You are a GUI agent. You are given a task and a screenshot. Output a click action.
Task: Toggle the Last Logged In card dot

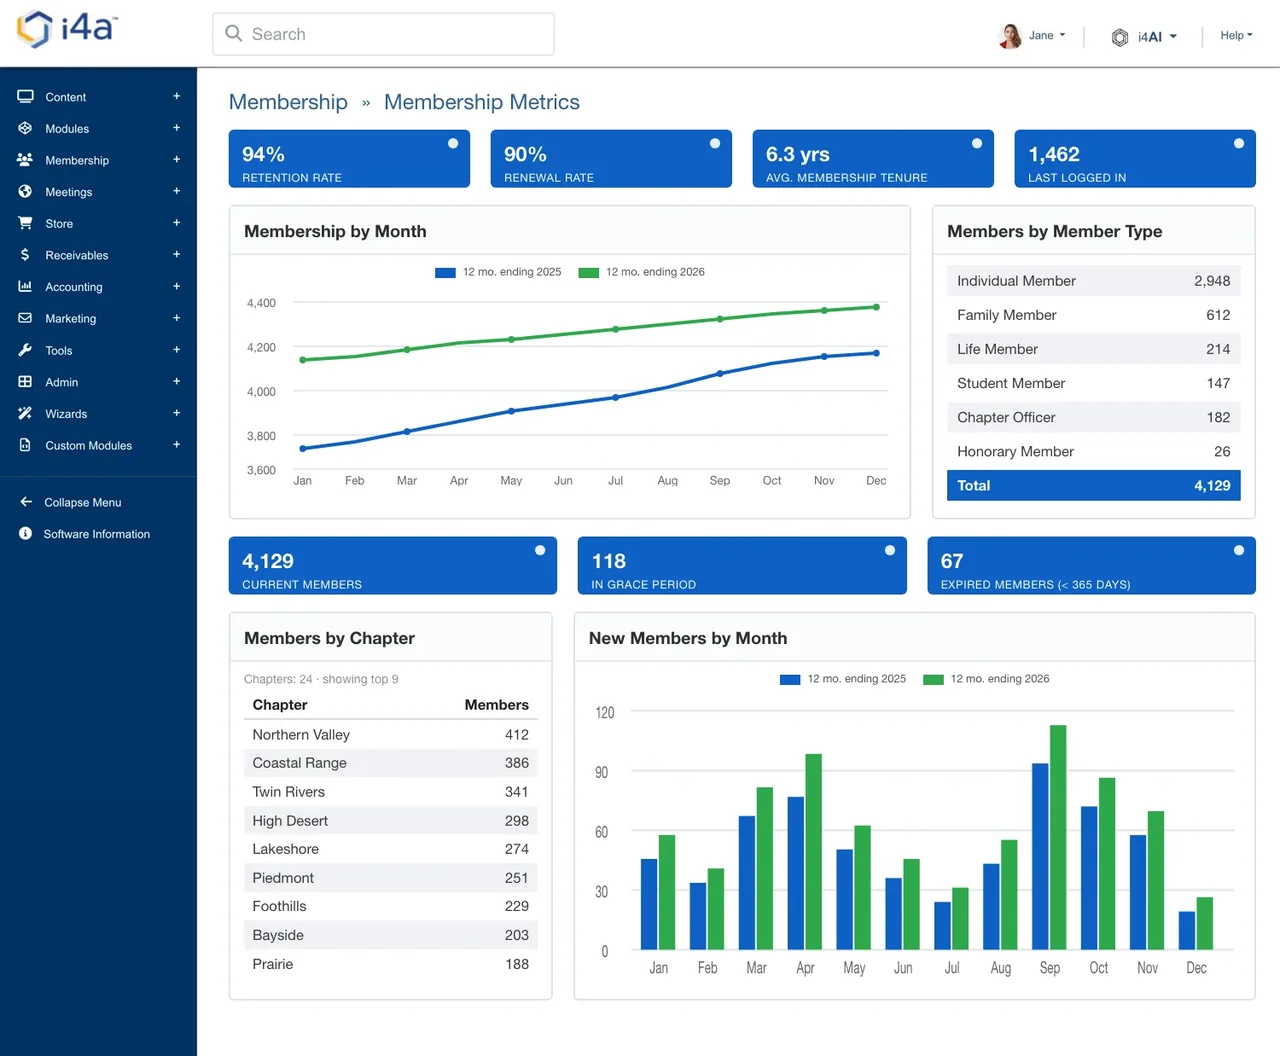point(1239,144)
